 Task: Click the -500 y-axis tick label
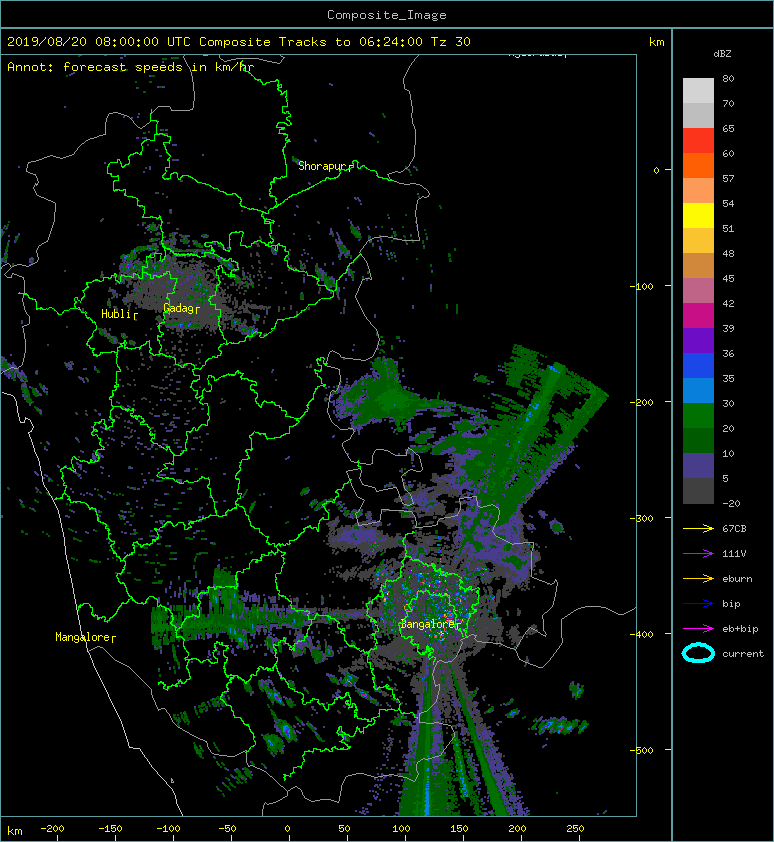tap(641, 750)
